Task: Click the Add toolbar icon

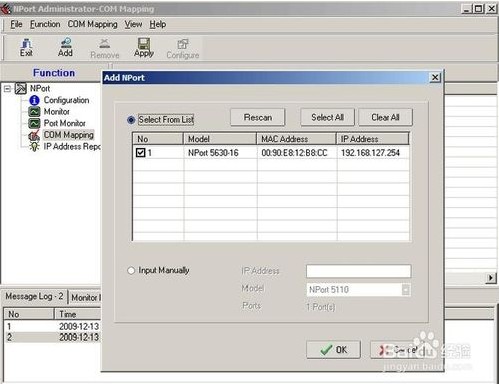Action: click(x=65, y=47)
